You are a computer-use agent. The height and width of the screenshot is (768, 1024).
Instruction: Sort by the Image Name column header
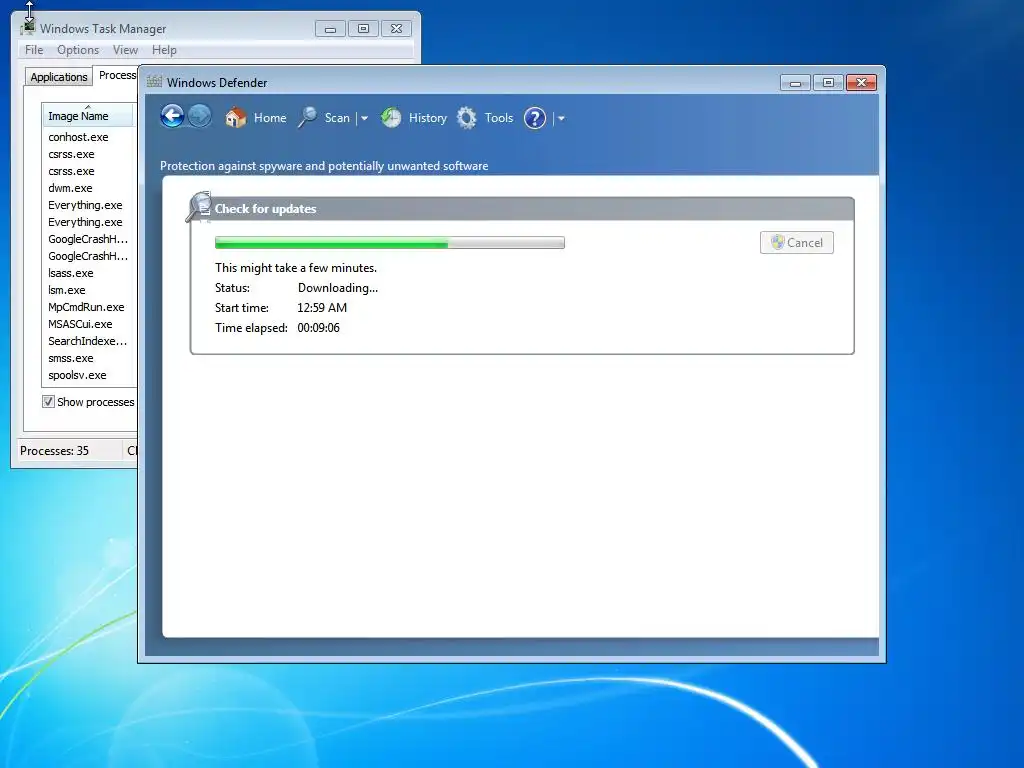(x=88, y=116)
